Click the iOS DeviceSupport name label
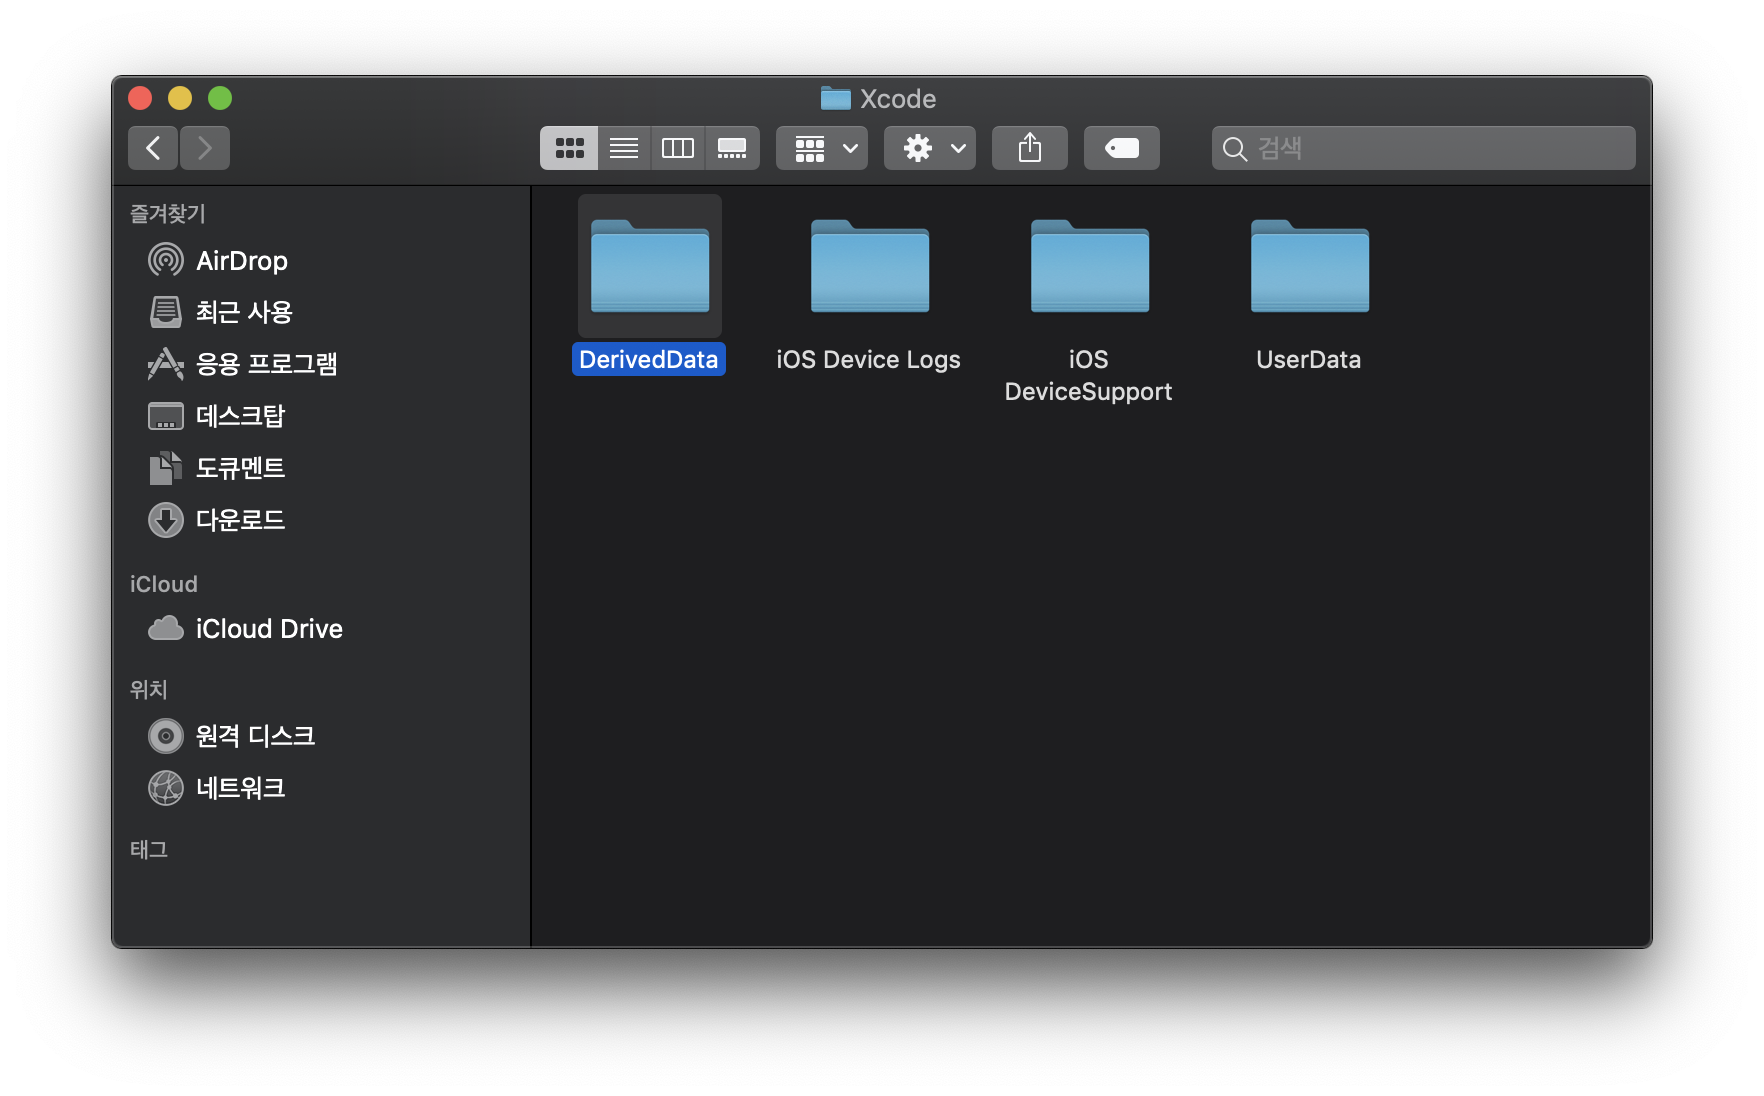The width and height of the screenshot is (1764, 1096). pos(1089,376)
